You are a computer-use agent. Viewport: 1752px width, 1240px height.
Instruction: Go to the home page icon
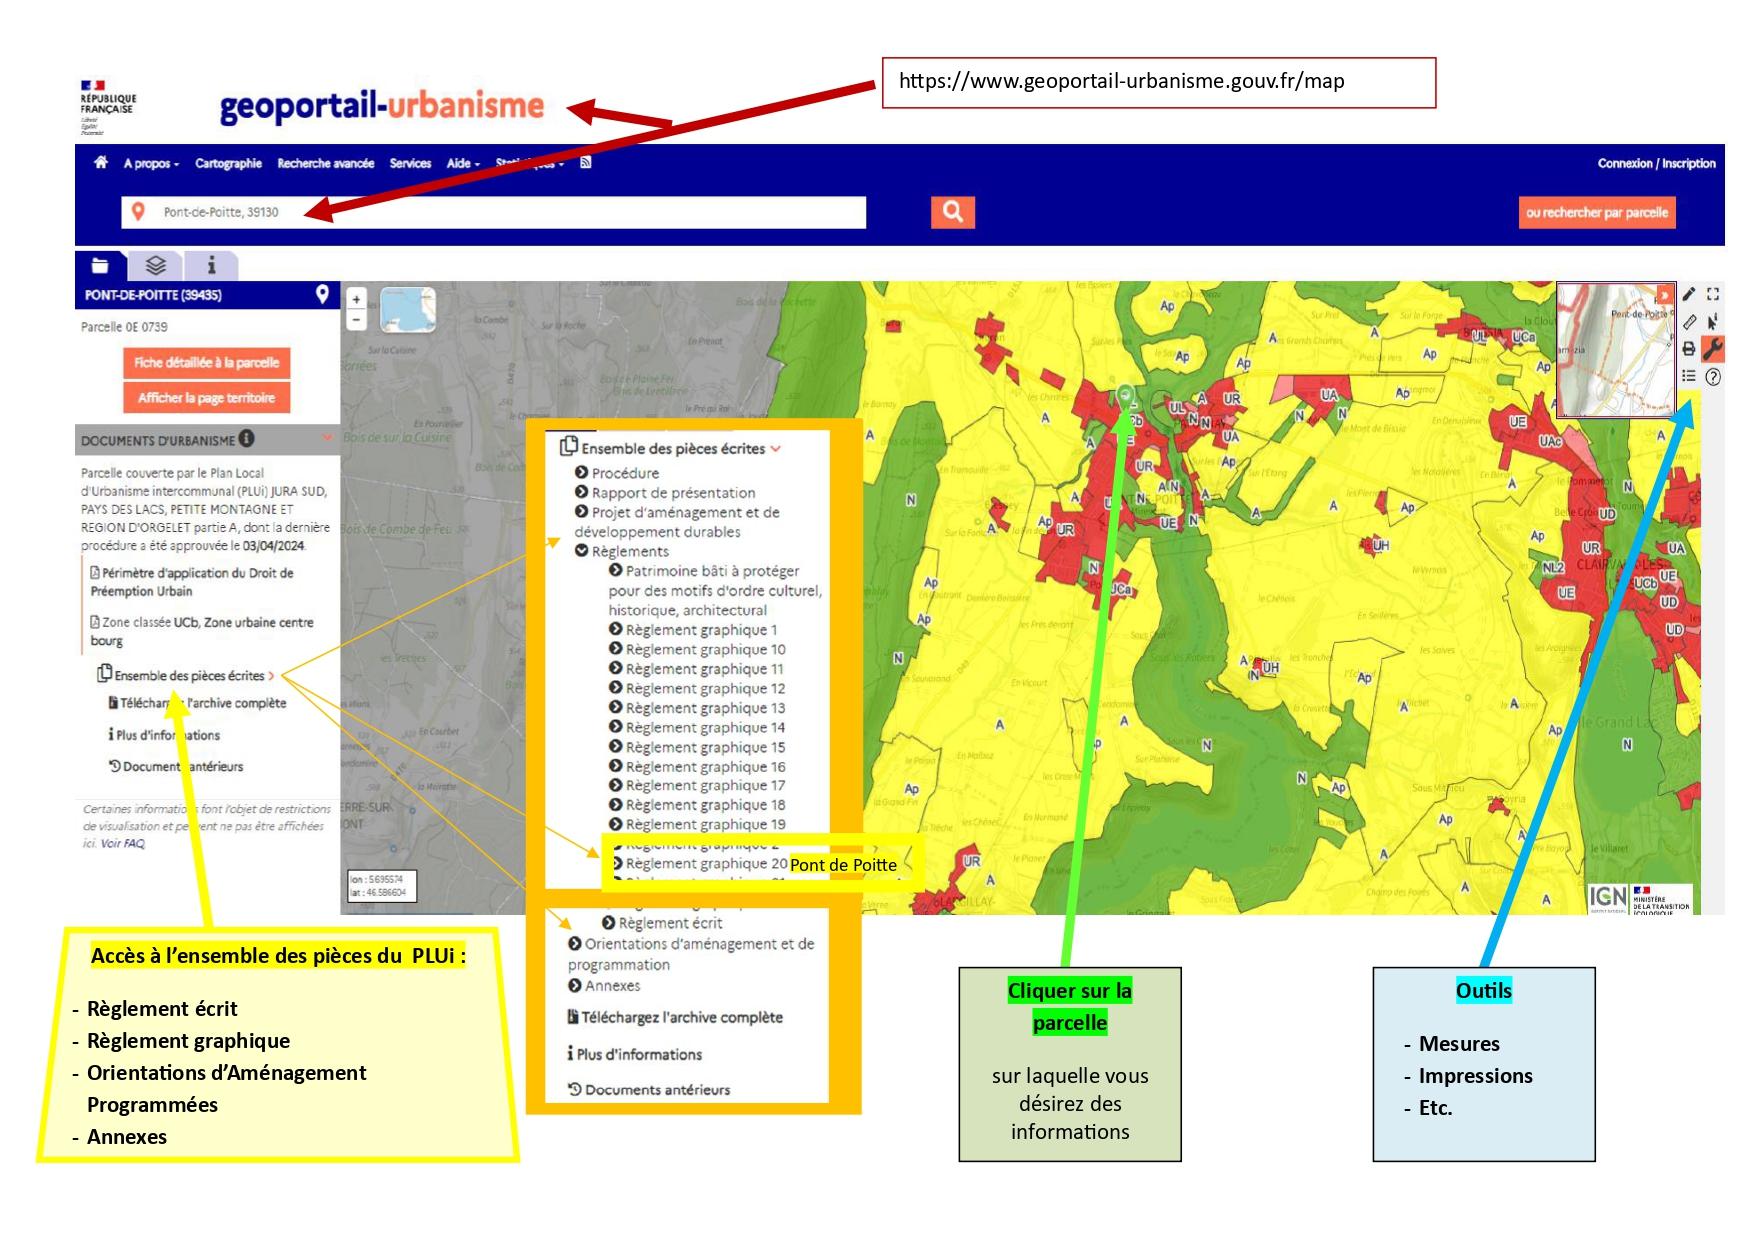click(x=101, y=163)
